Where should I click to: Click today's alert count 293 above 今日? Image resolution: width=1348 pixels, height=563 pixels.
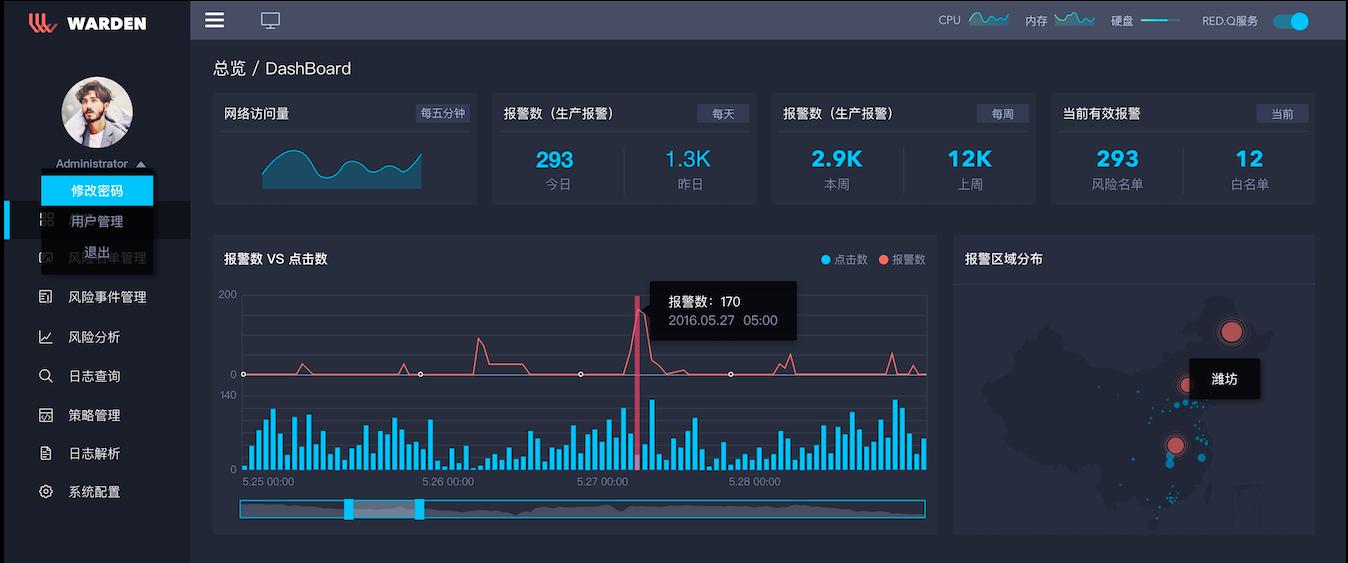coord(554,159)
